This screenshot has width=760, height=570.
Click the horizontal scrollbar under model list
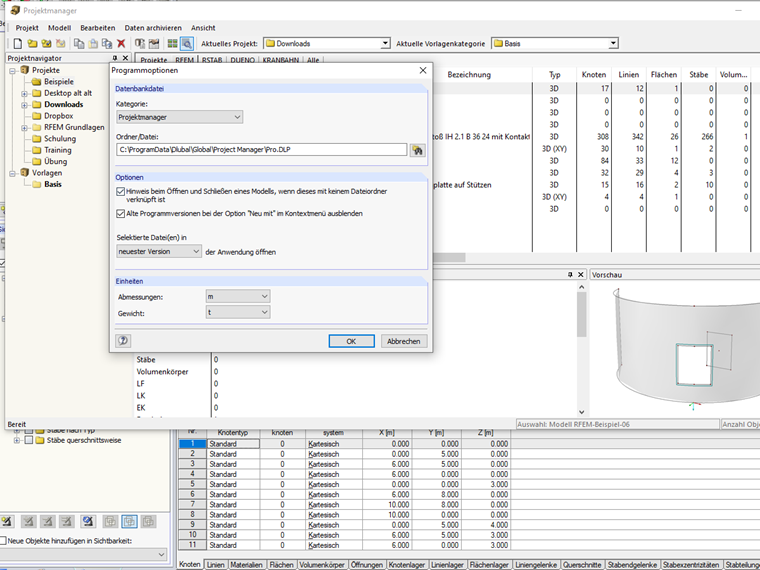click(x=449, y=257)
